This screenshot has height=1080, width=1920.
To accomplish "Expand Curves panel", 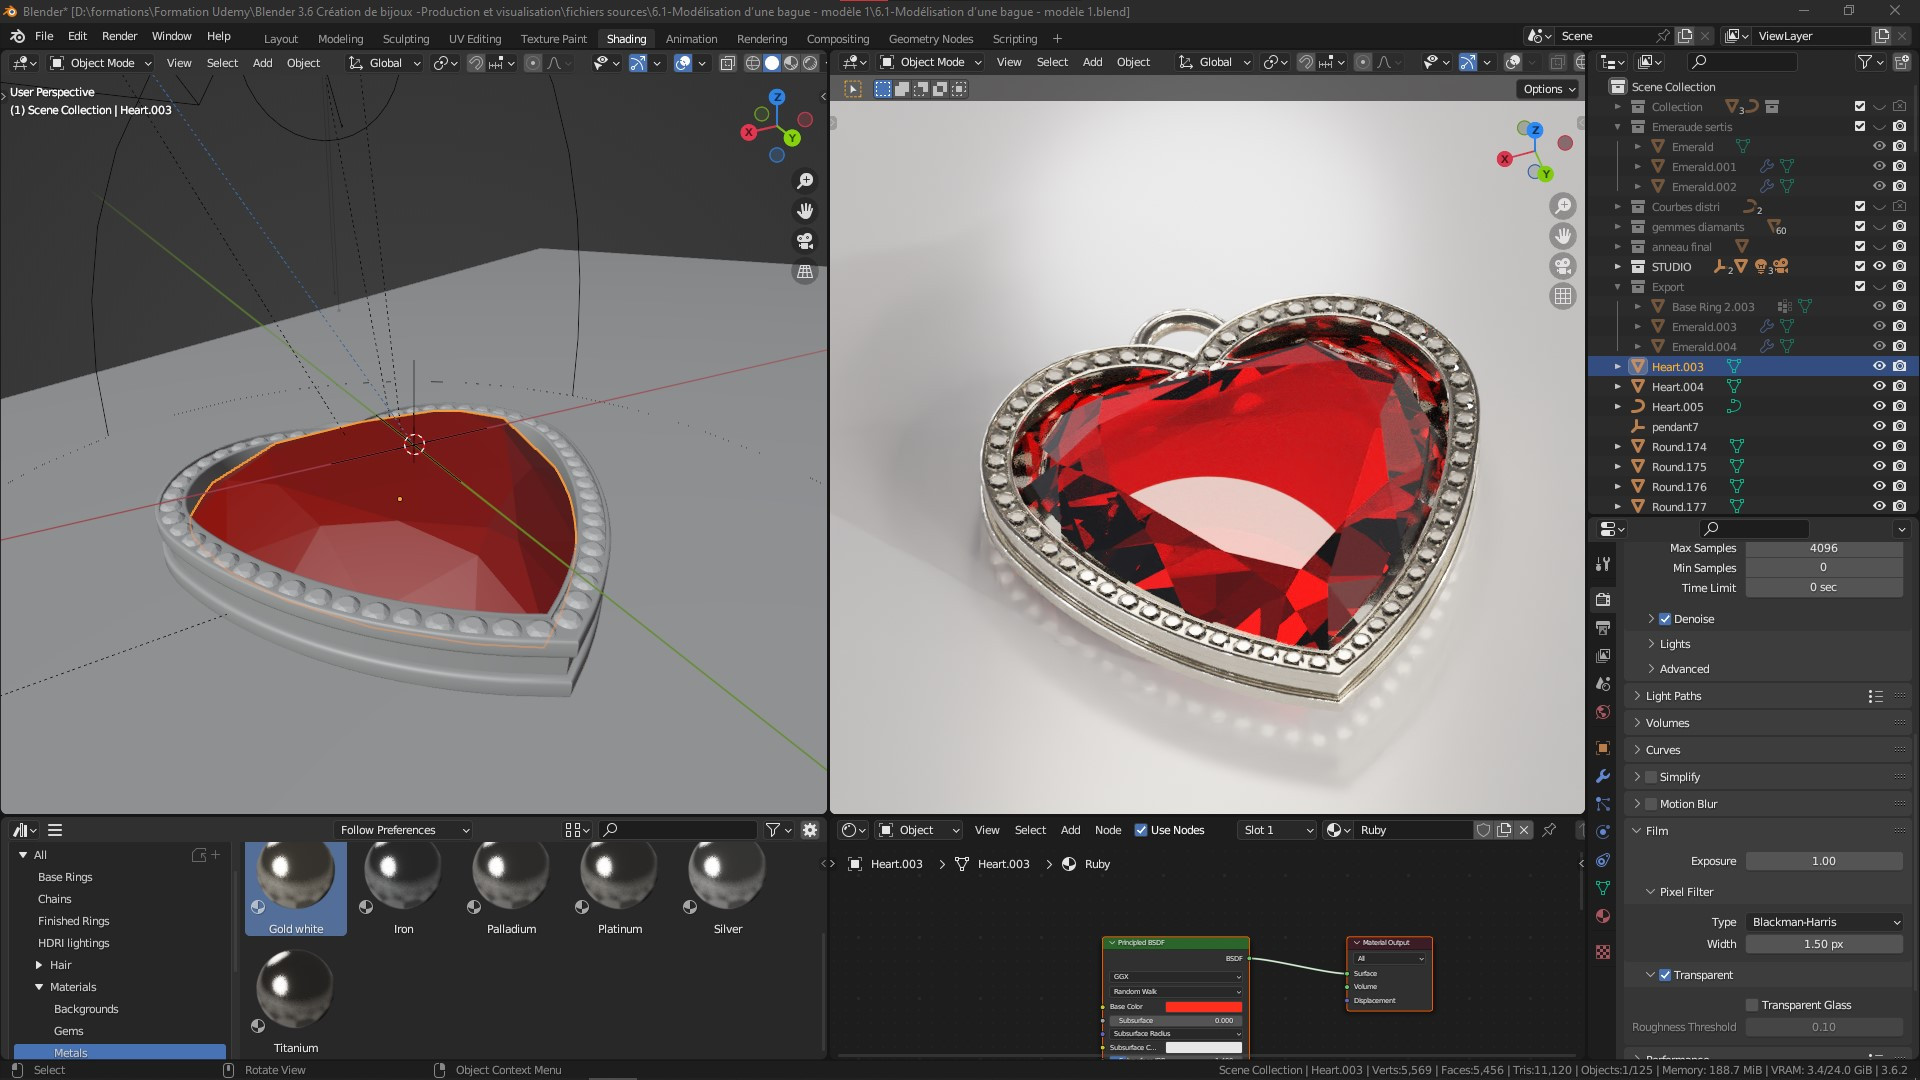I will tap(1662, 750).
